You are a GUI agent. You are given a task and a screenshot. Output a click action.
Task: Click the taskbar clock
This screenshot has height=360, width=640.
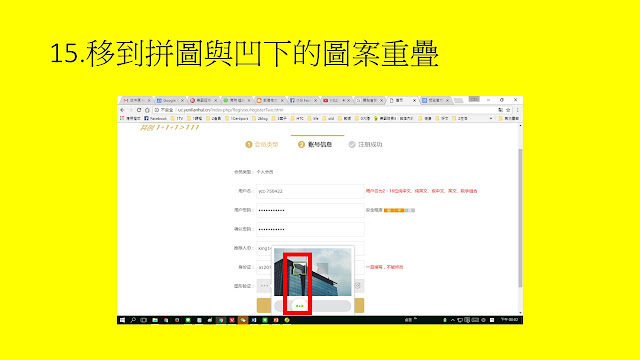point(509,320)
